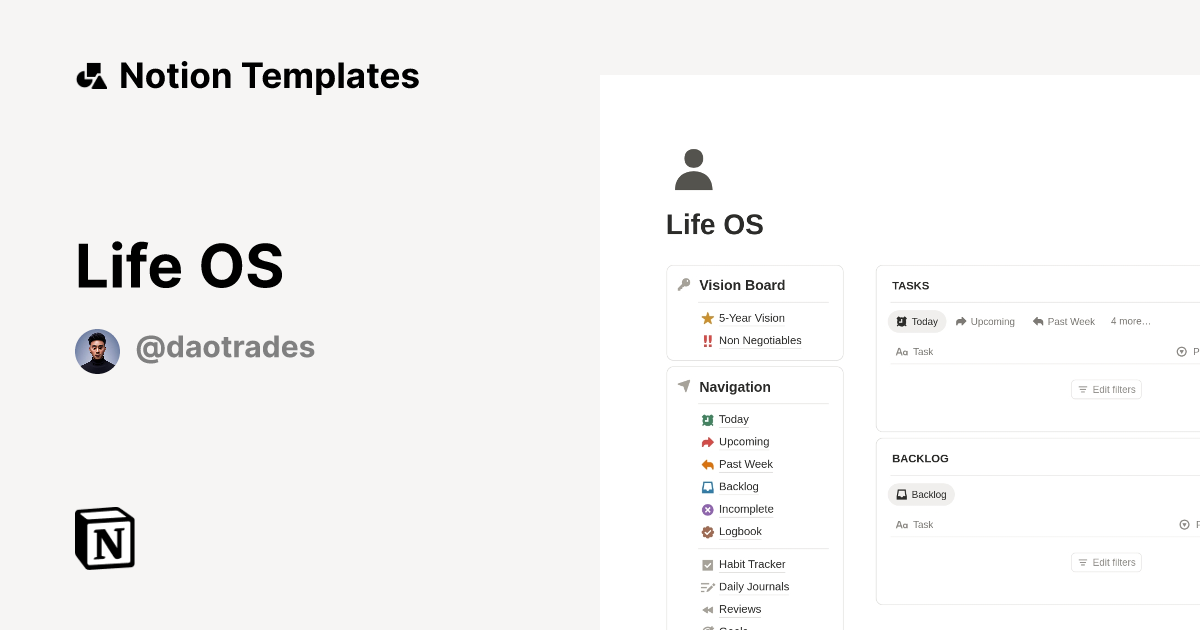Click the calendar icon next to Today
Image resolution: width=1200 pixels, height=630 pixels.
(707, 419)
